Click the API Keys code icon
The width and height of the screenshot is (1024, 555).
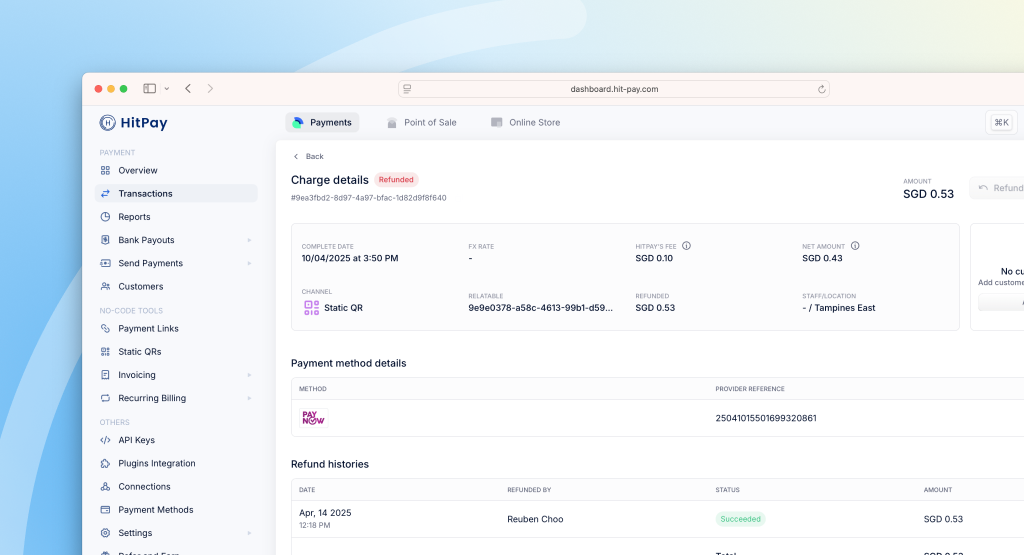105,440
